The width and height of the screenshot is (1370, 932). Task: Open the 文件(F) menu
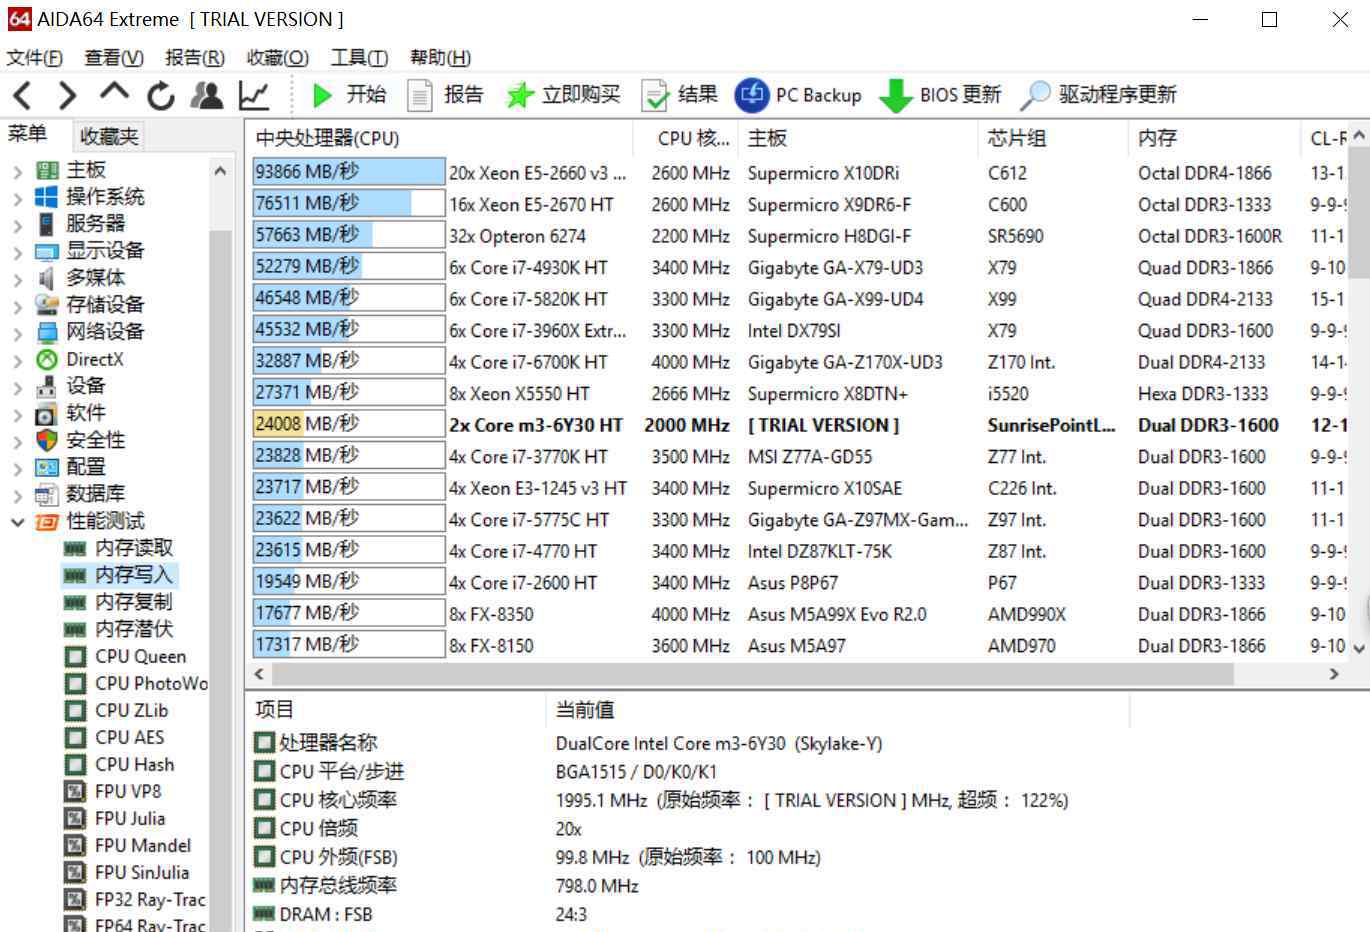coord(35,58)
